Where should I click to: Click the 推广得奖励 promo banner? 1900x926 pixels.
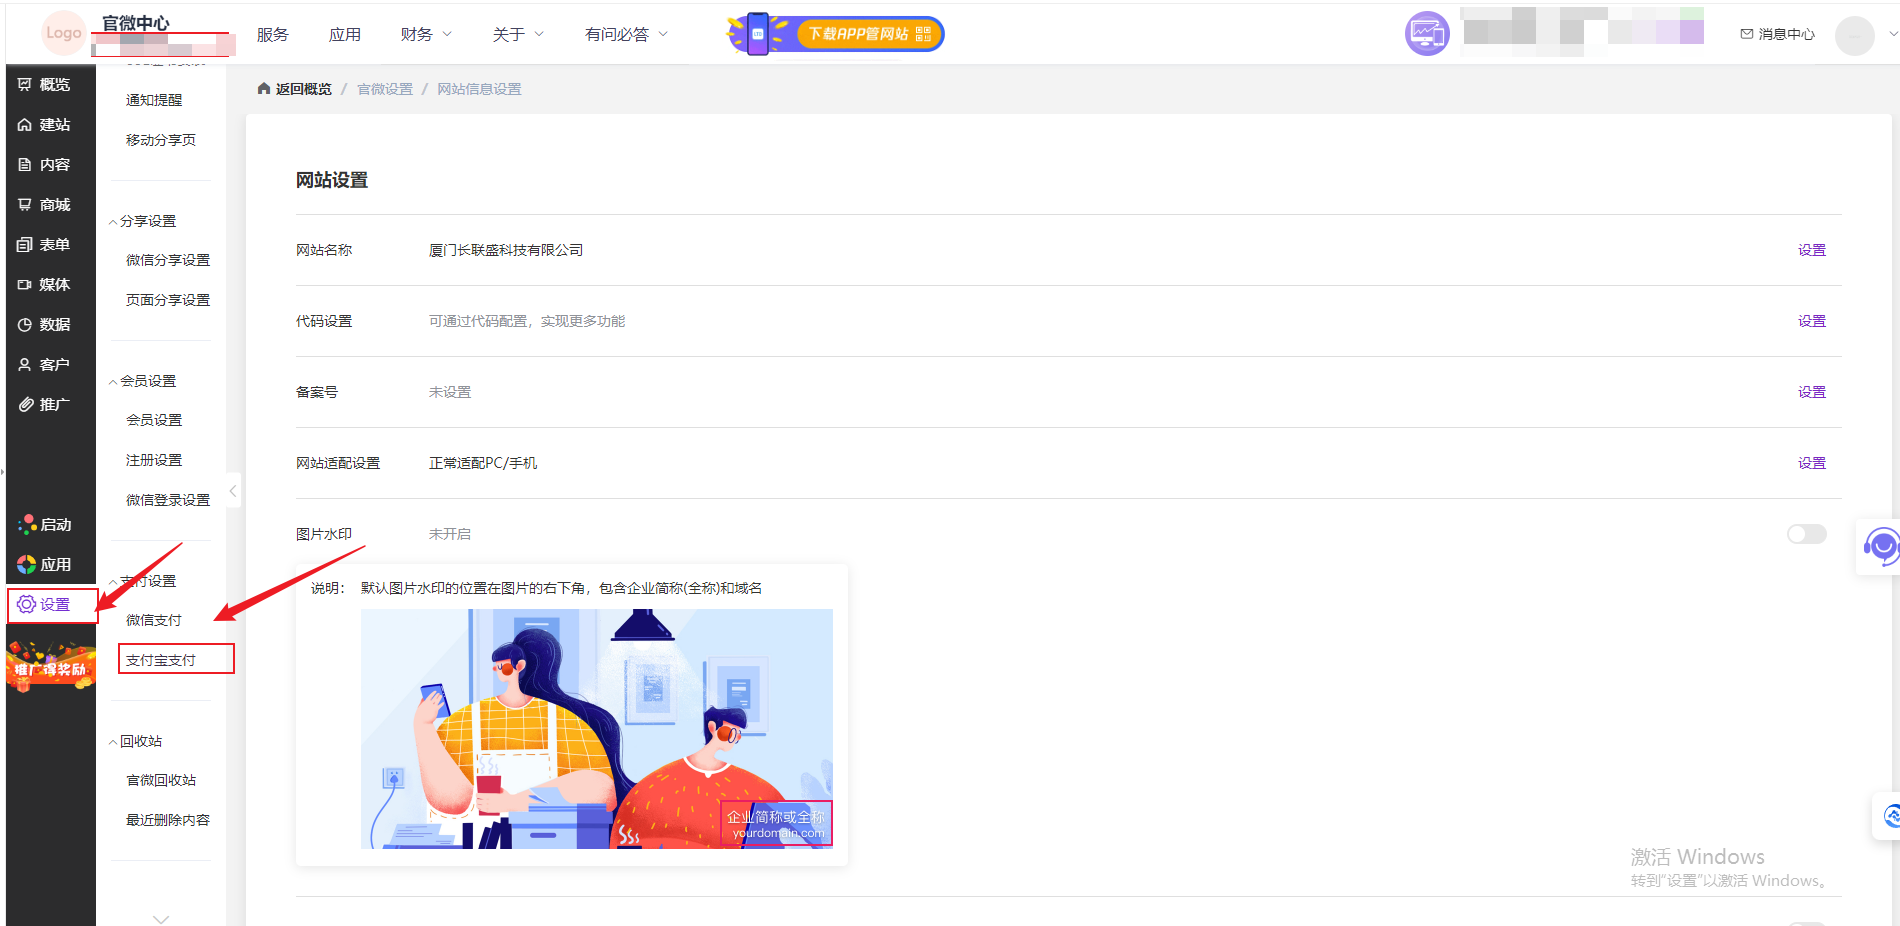pos(50,667)
